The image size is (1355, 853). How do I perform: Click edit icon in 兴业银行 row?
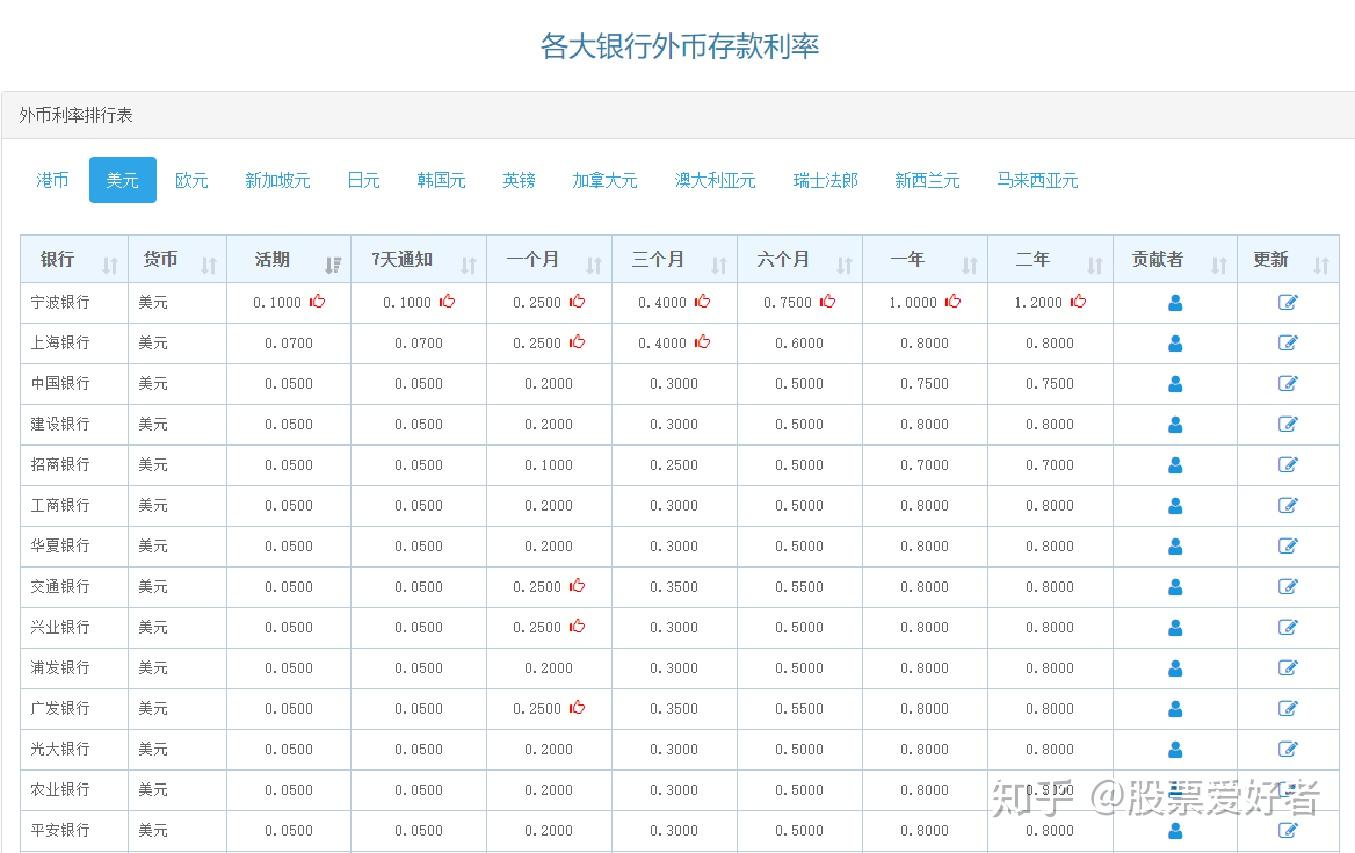coord(1288,628)
